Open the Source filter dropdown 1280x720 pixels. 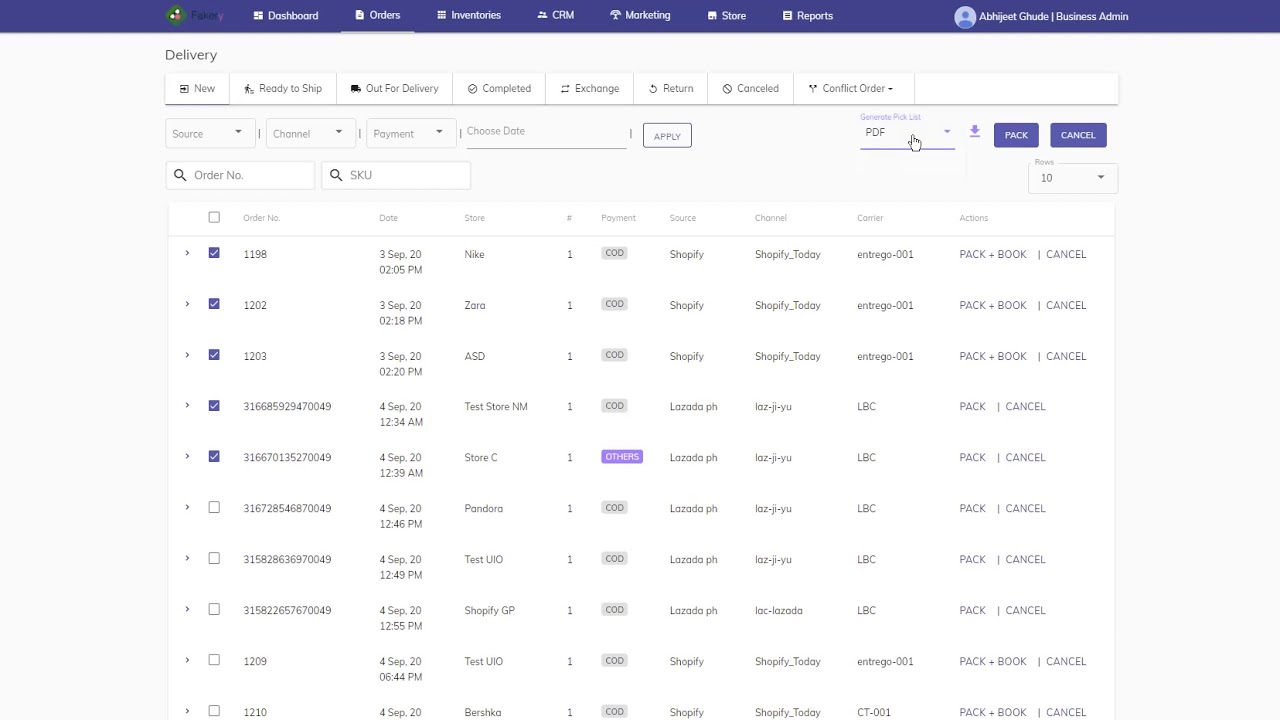[208, 133]
